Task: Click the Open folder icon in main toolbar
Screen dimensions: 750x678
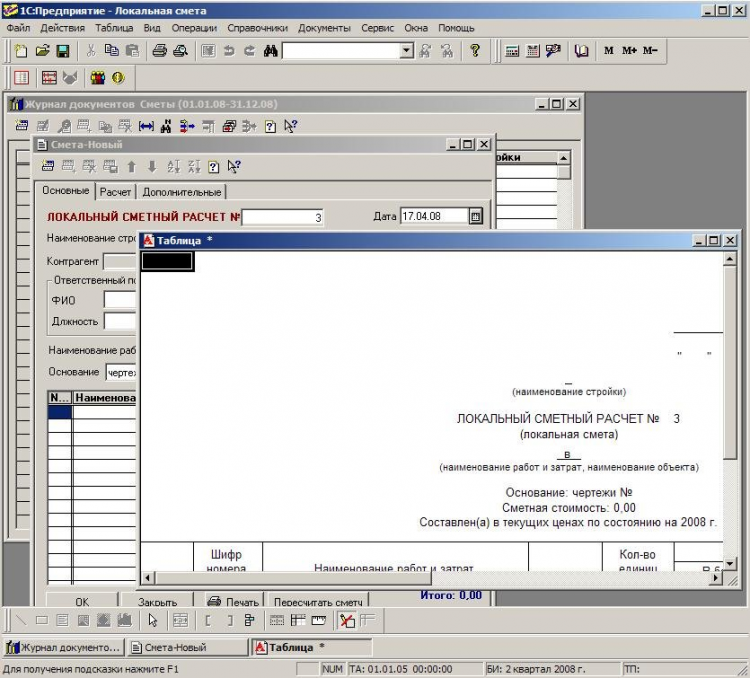Action: 42,51
